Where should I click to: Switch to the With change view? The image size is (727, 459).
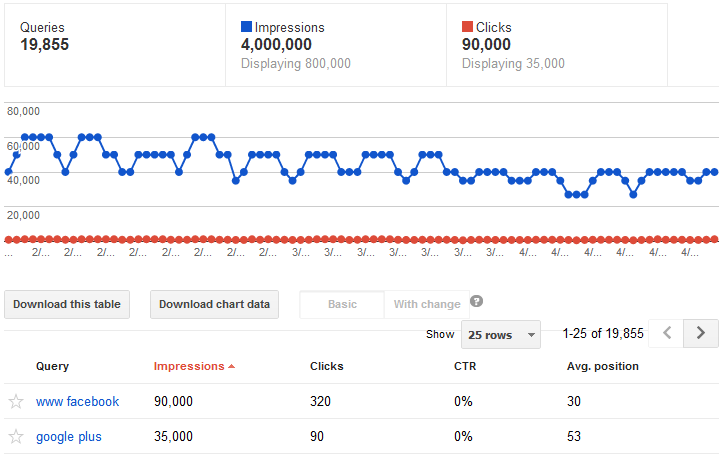click(427, 304)
